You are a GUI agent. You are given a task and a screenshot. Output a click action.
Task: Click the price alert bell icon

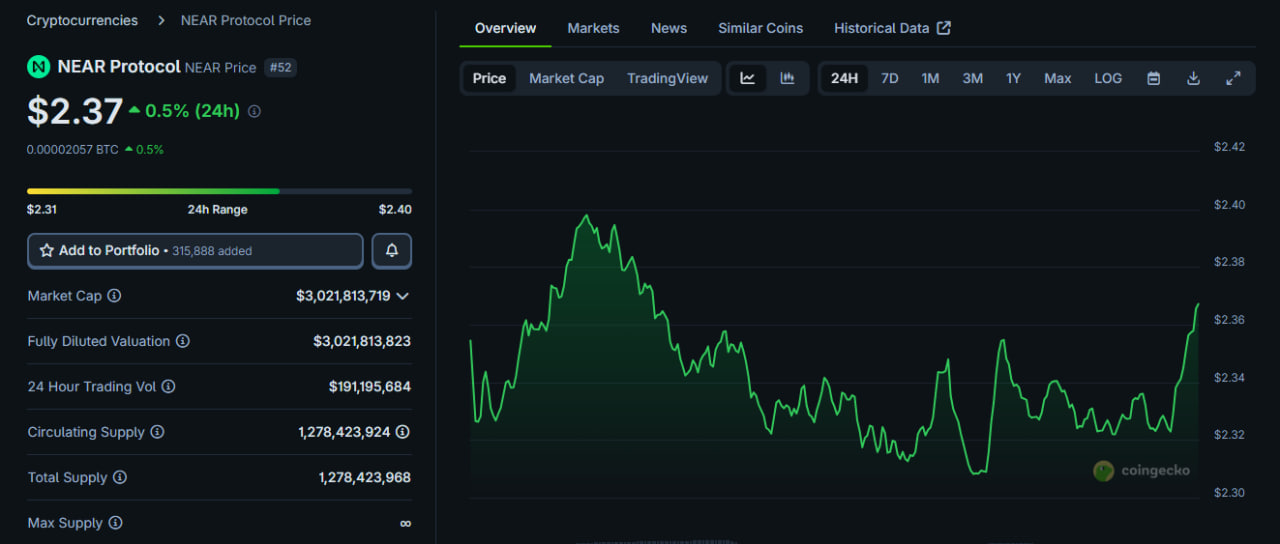(x=392, y=251)
